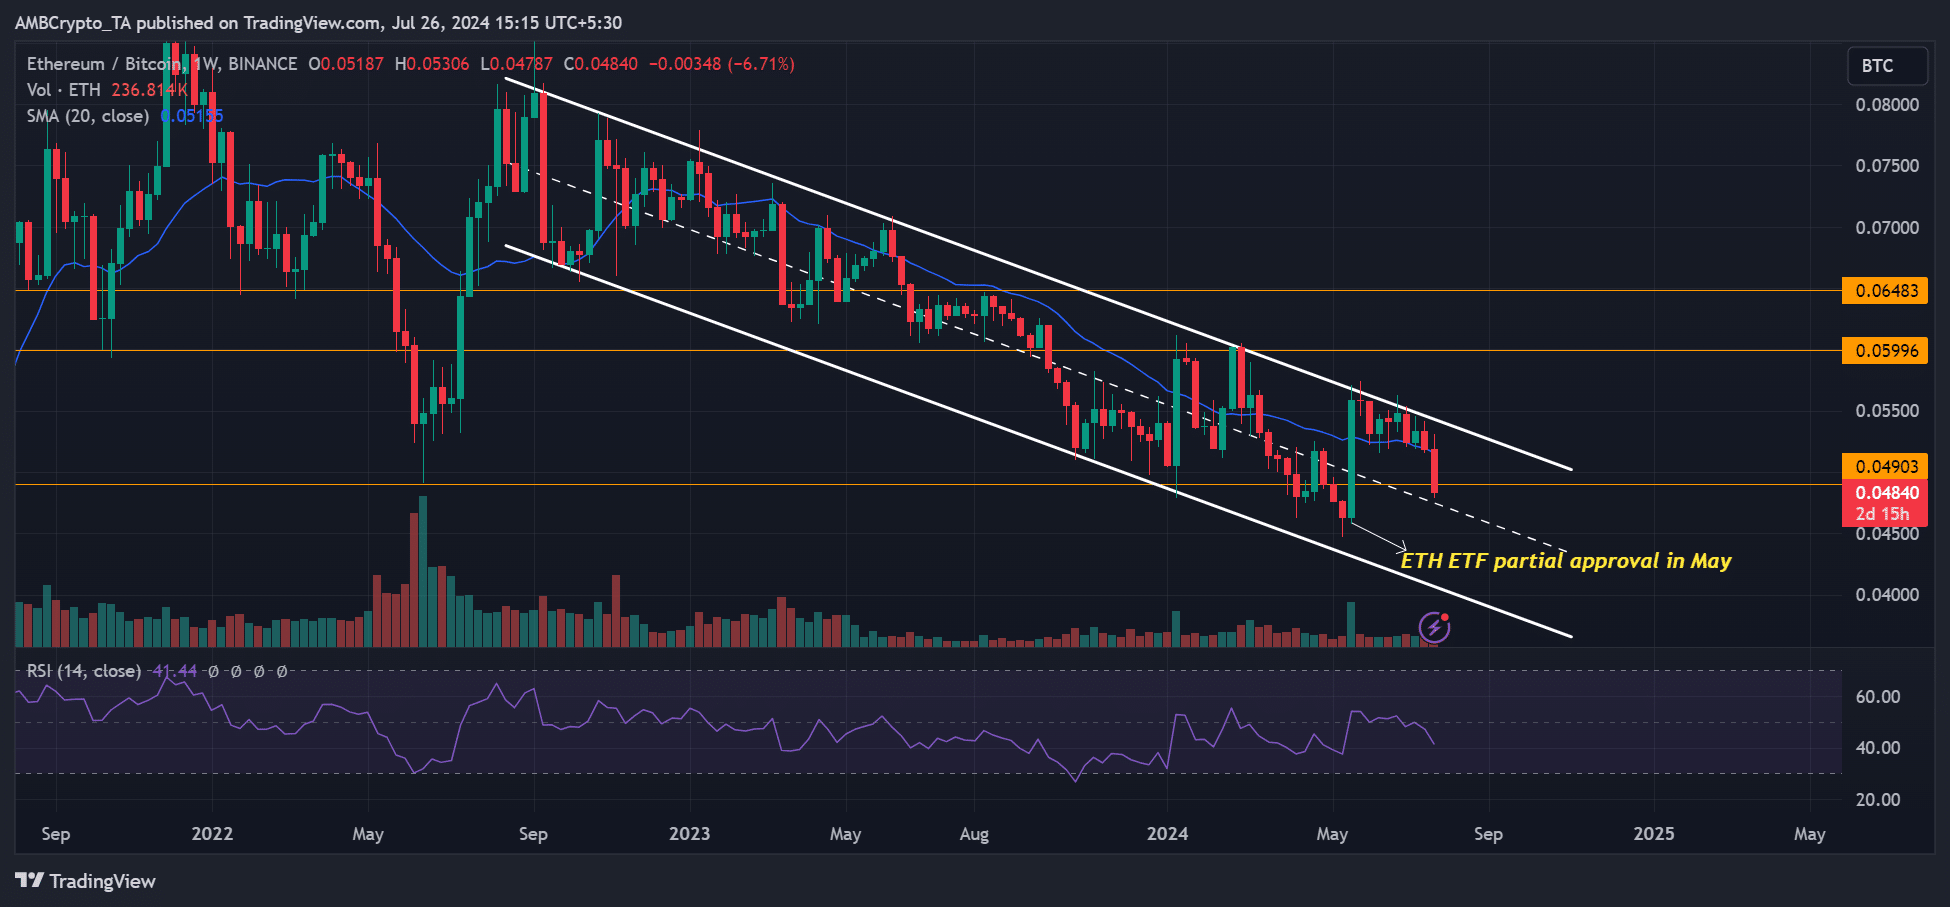This screenshot has height=907, width=1950.
Task: Click the lightning bolt events icon
Action: (x=1435, y=628)
